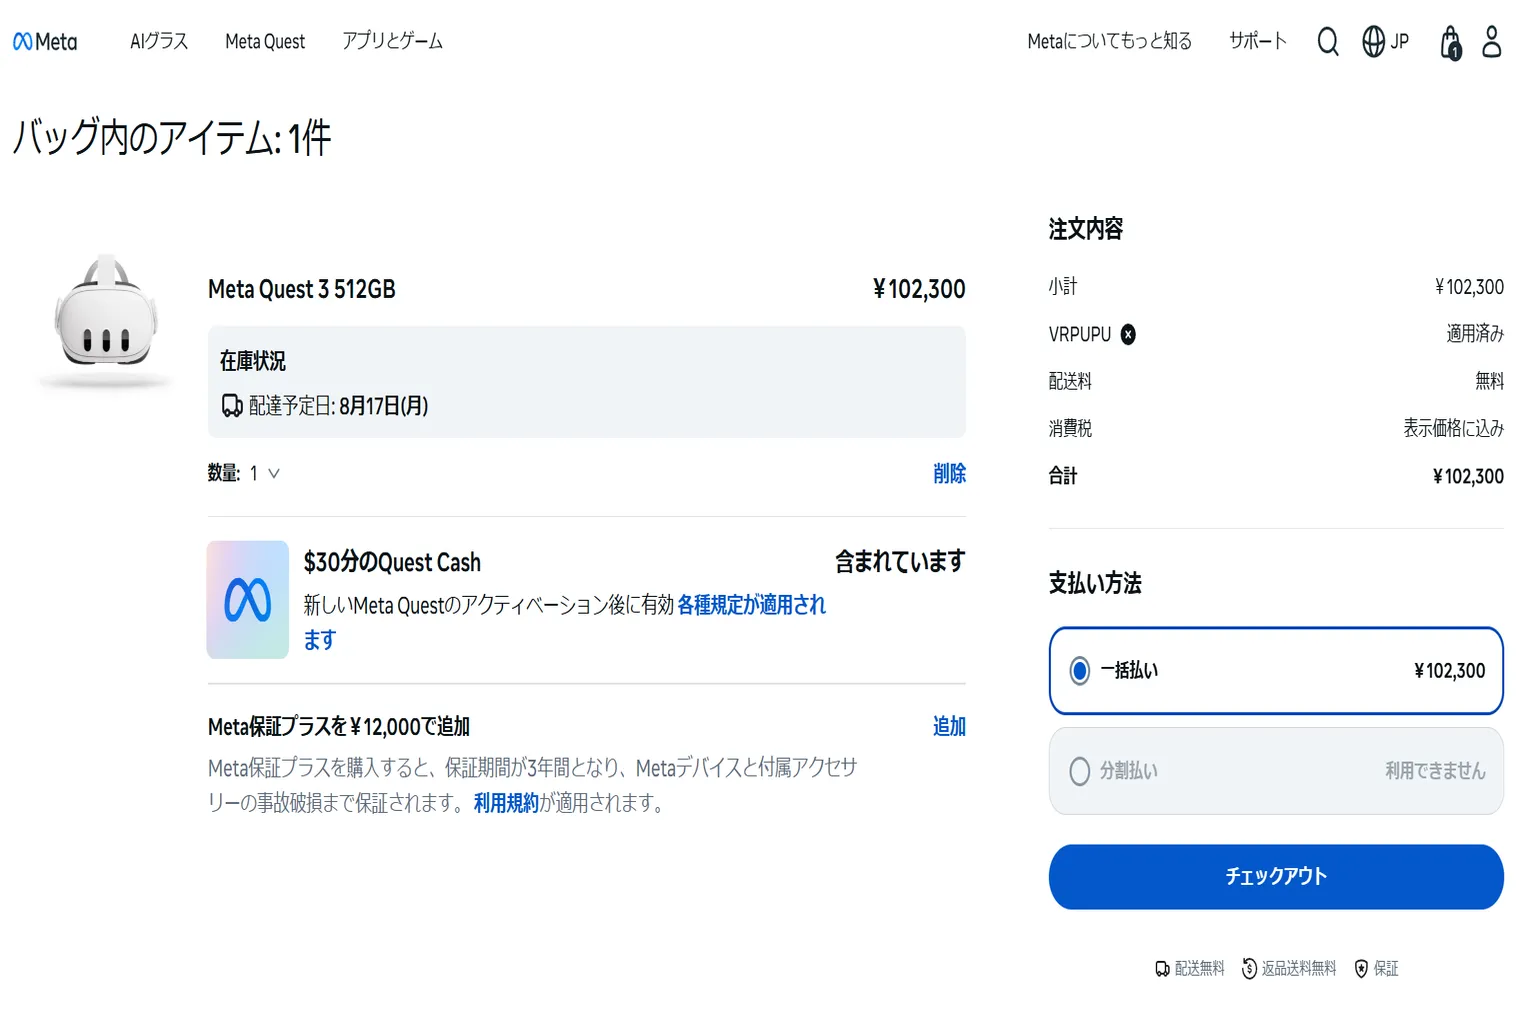Image resolution: width=1536 pixels, height=1024 pixels.
Task: Click the Quest Cash Meta logo thumbnail
Action: (x=248, y=600)
